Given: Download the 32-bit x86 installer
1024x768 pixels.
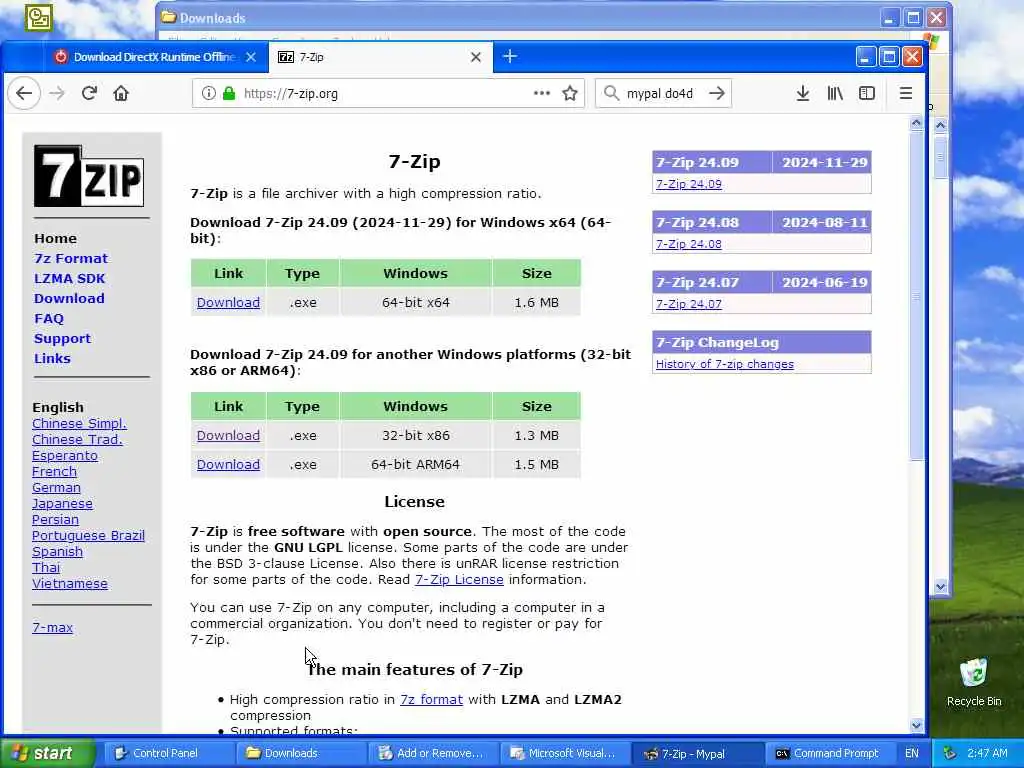Looking at the screenshot, I should click(x=229, y=436).
